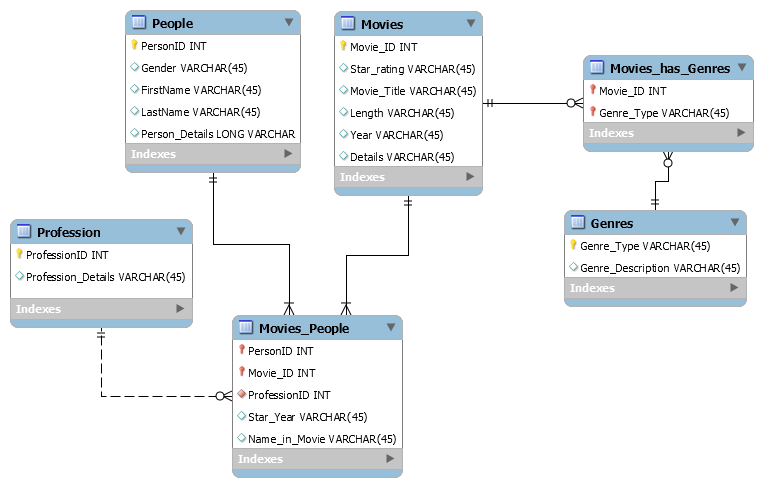Select the Movies_has_Genres table title
Screen dimensions: 763x487
pos(670,69)
